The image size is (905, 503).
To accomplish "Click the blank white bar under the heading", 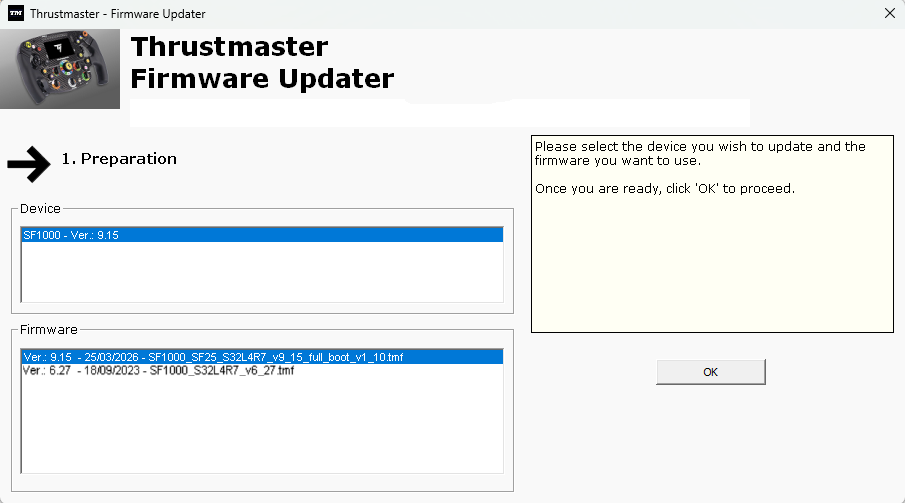I will [440, 112].
